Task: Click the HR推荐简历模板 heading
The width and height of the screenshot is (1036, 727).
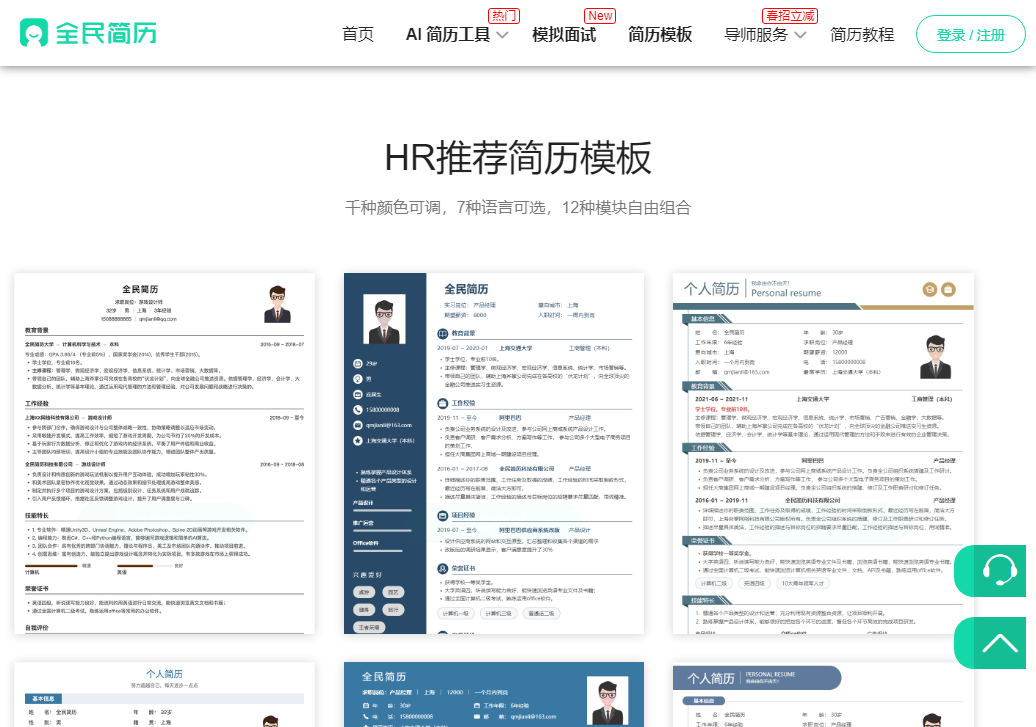Action: click(518, 157)
